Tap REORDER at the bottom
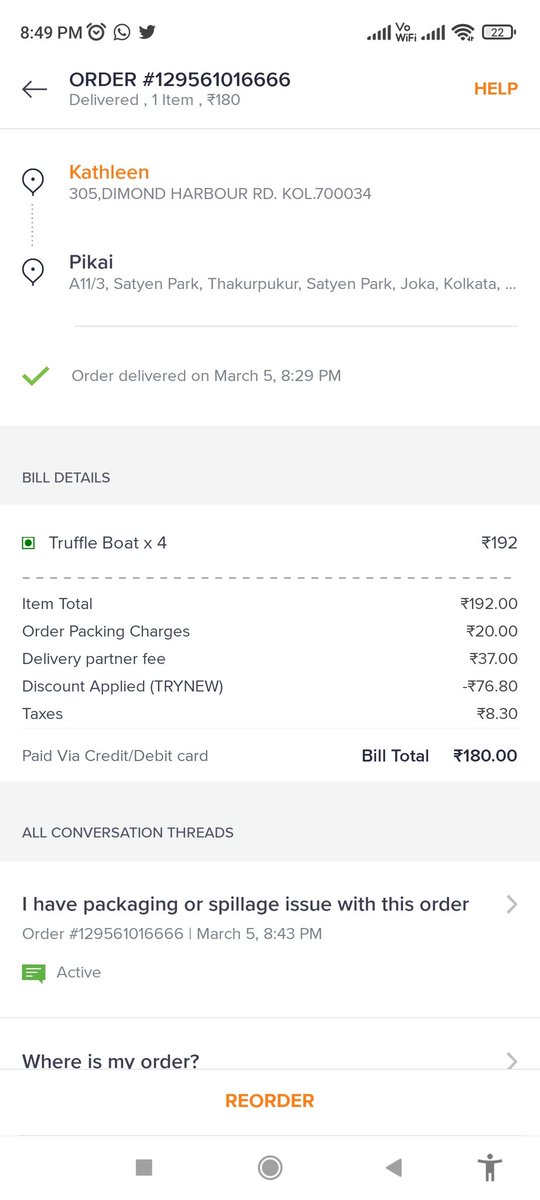Screen dimensions: 540x1200 (270, 1101)
